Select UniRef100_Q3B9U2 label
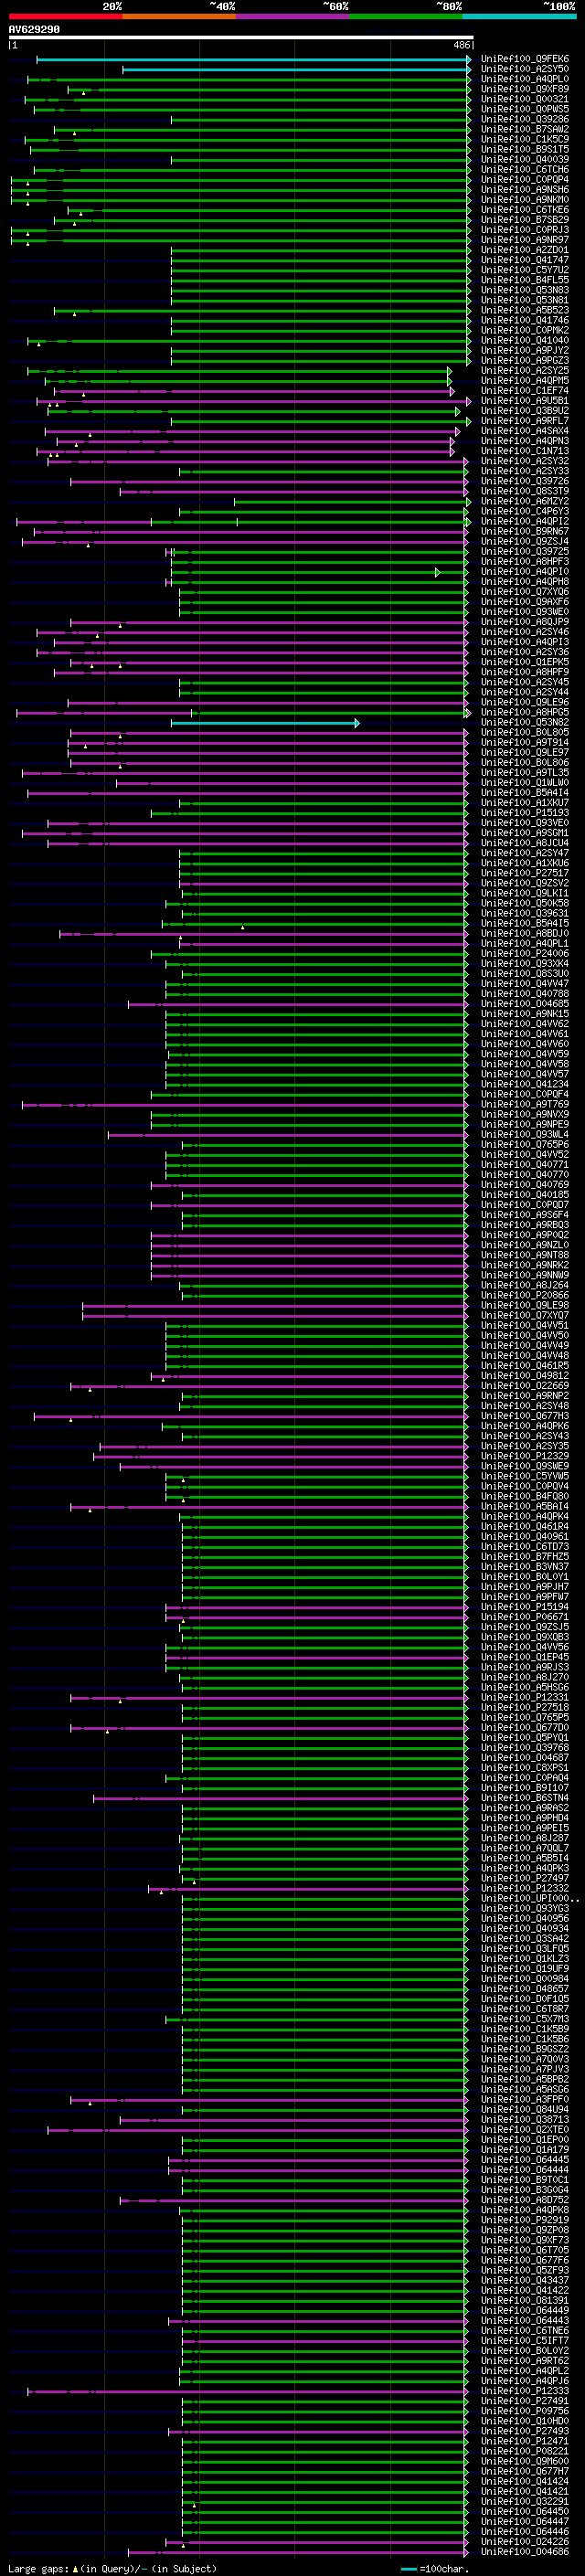Screen dimensions: 585x2576 click(x=525, y=410)
